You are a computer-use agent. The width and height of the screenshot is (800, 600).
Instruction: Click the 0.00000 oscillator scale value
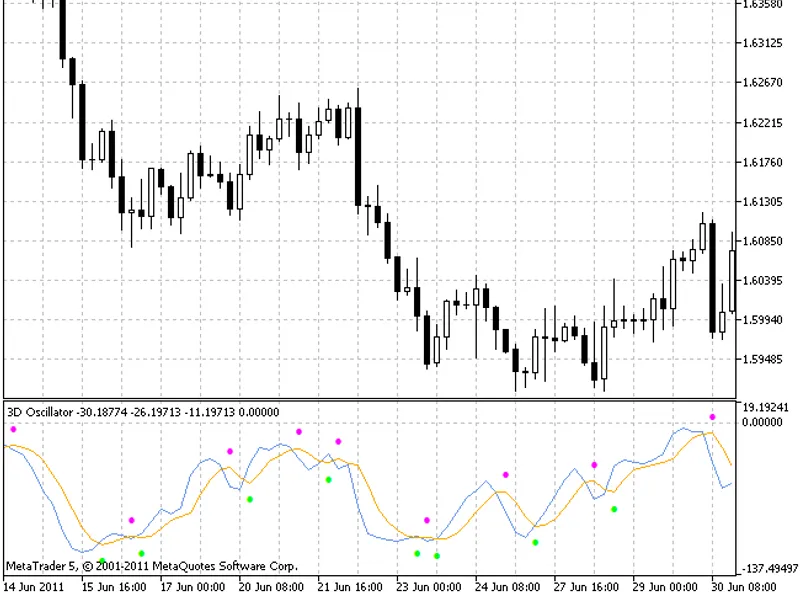click(762, 422)
